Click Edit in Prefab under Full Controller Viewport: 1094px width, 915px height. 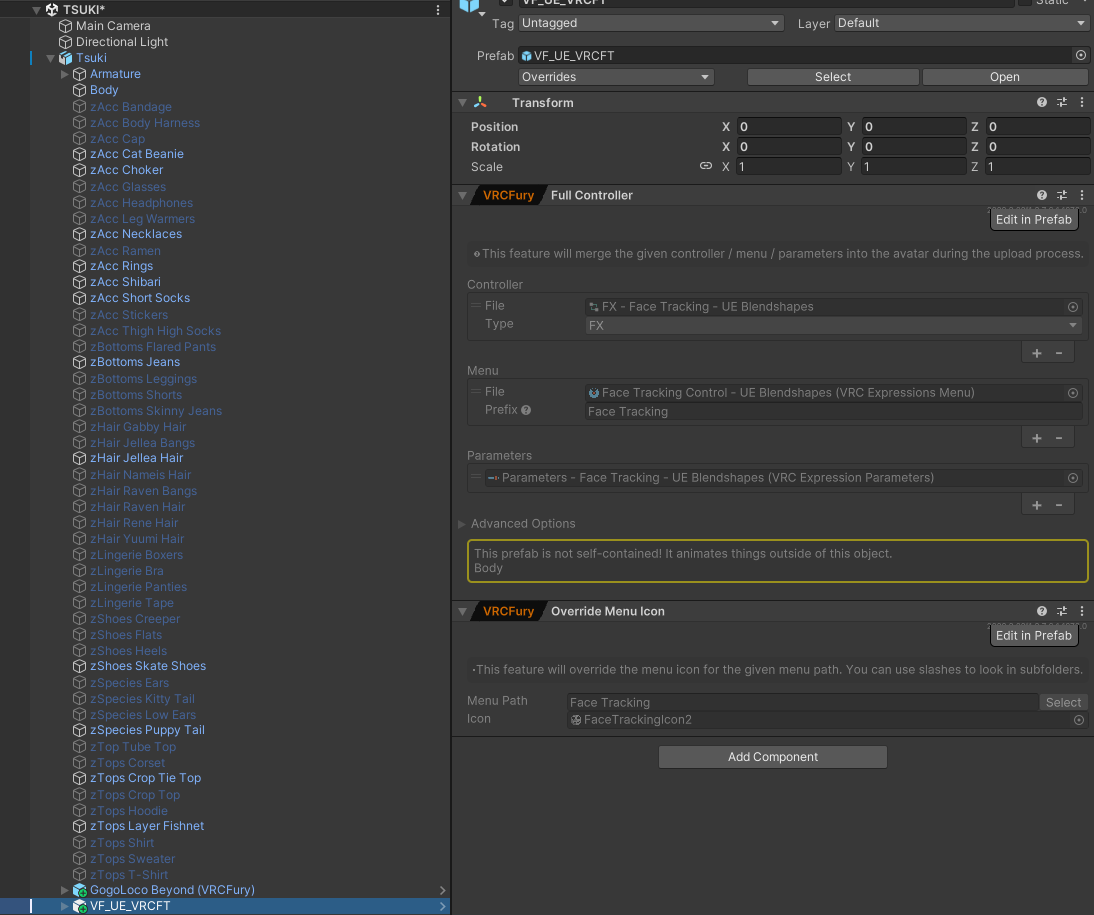click(x=1033, y=219)
